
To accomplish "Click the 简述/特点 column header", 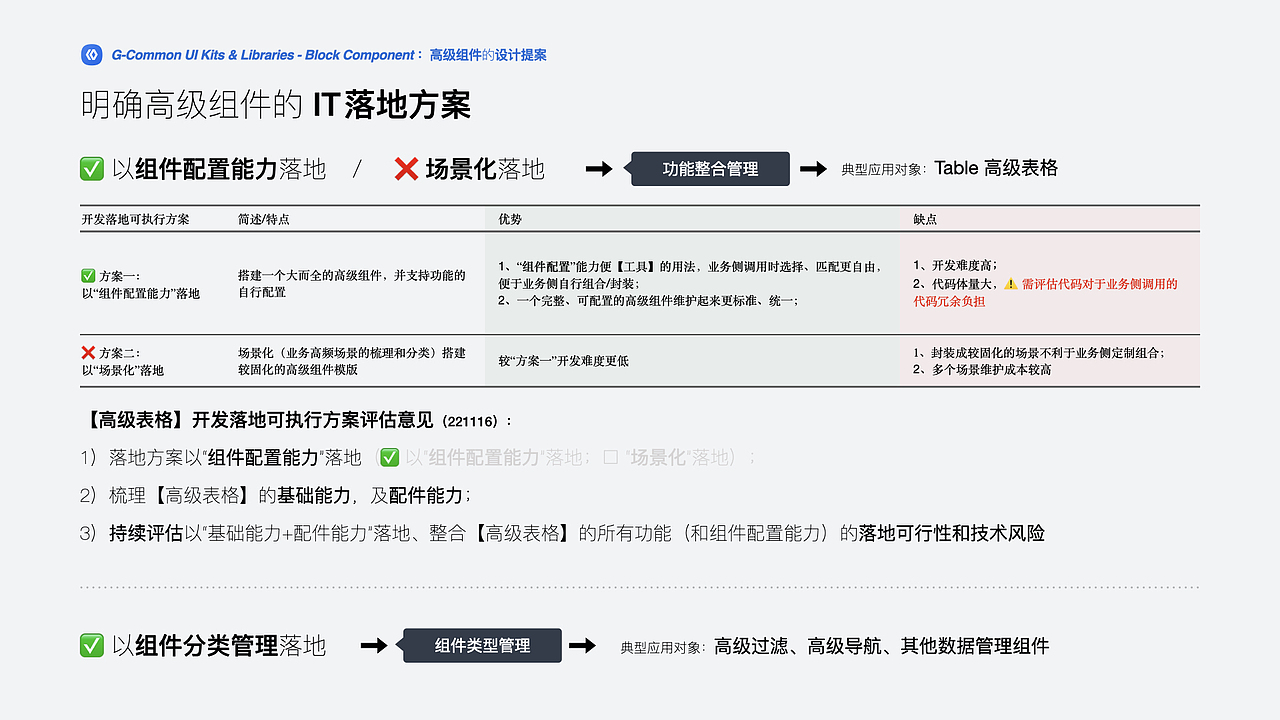I will click(x=264, y=219).
